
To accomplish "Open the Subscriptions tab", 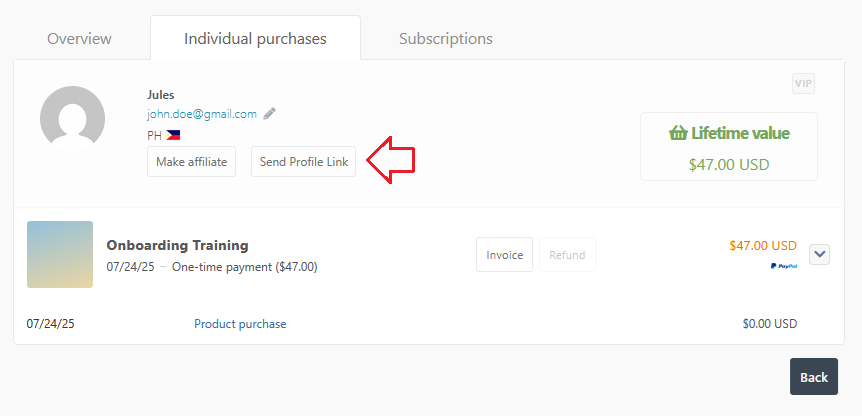I will tap(445, 39).
